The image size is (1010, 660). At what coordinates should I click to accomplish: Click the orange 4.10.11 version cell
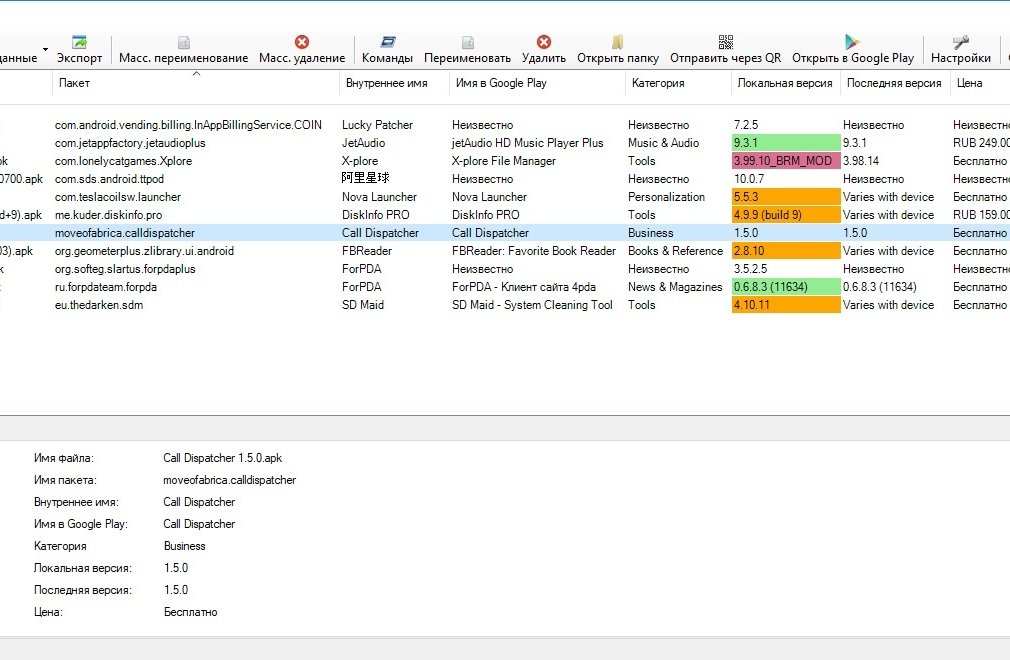[786, 305]
